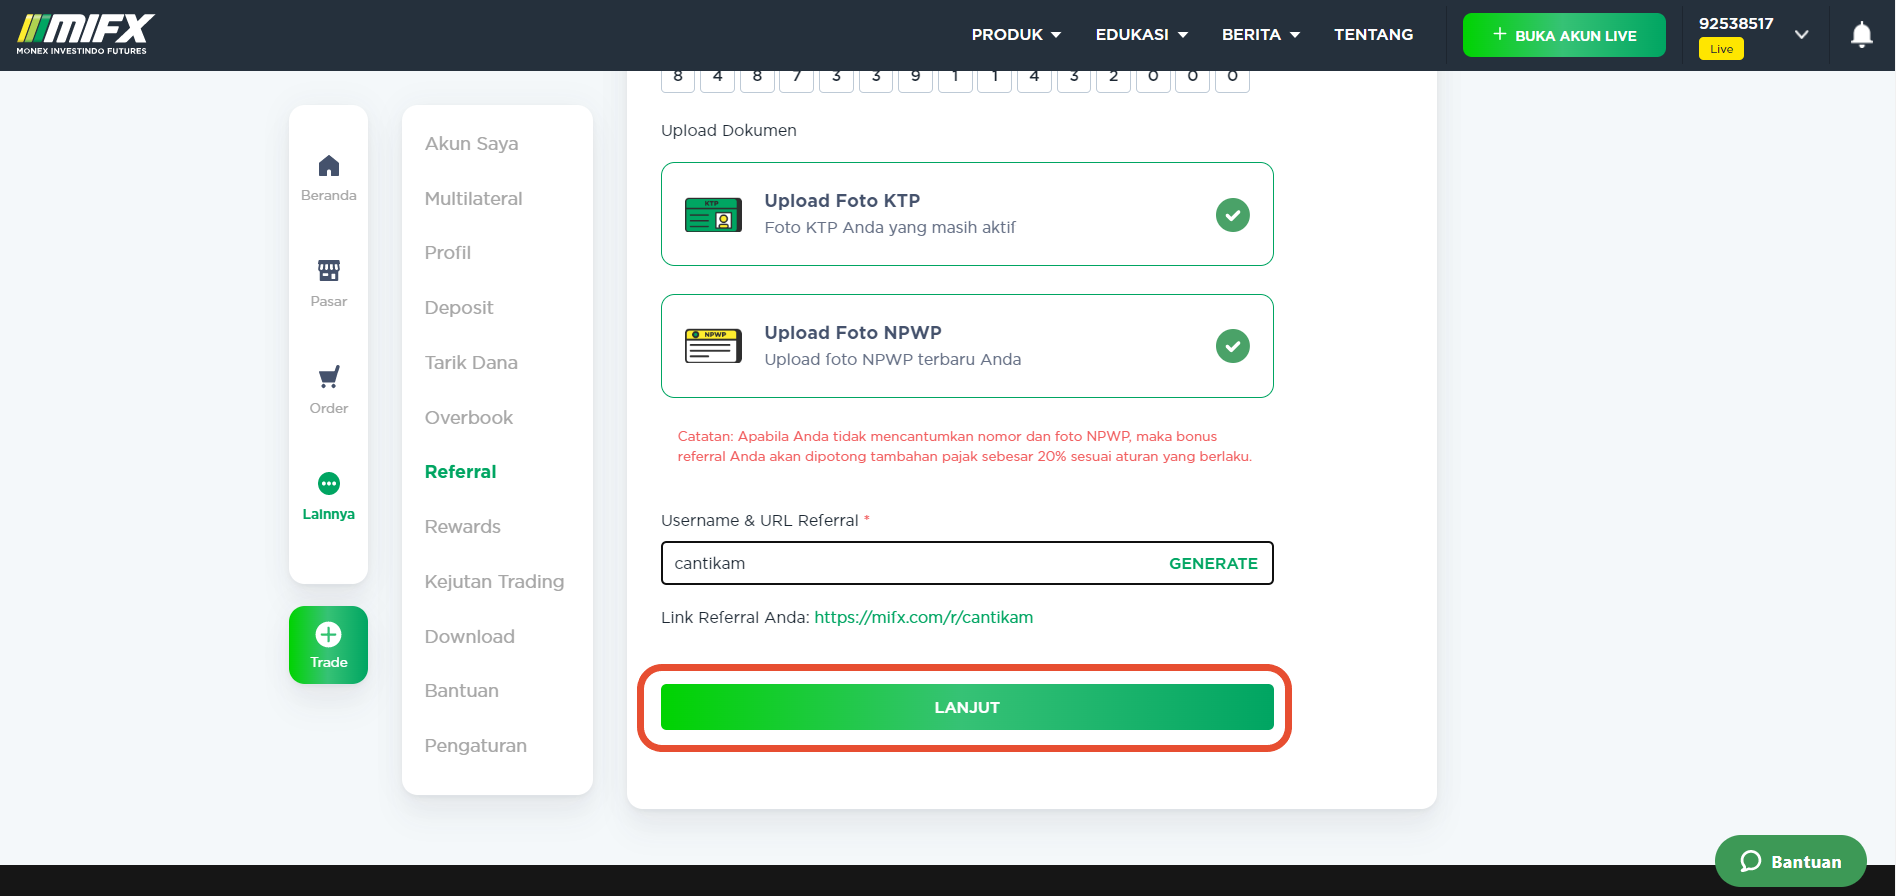
Task: Click the MIFX logo
Action: pyautogui.click(x=86, y=34)
